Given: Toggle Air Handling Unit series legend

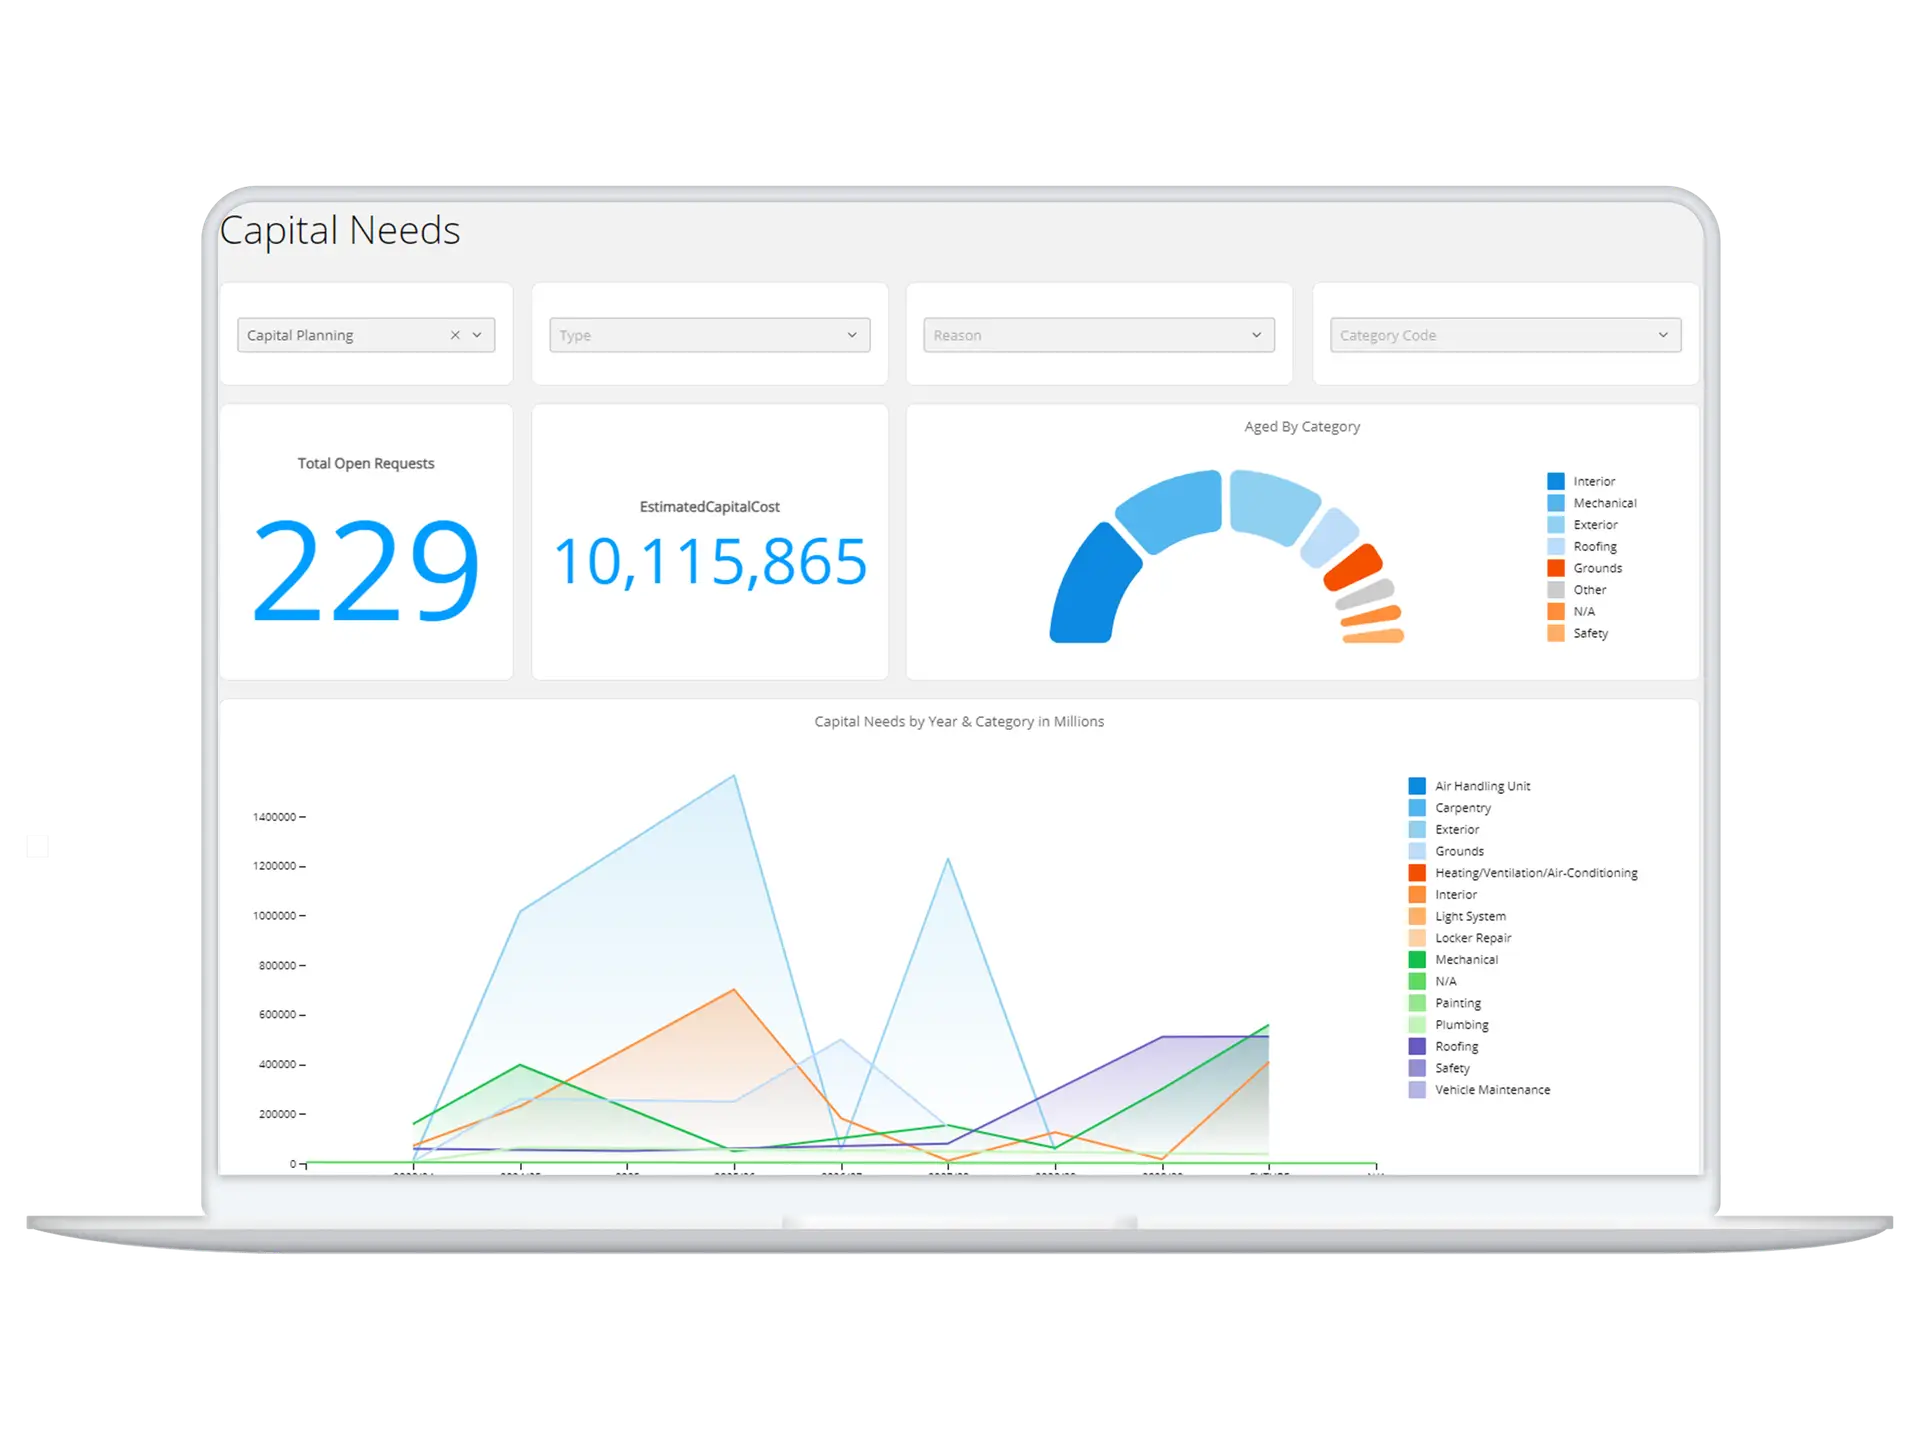Looking at the screenshot, I should click(1482, 786).
